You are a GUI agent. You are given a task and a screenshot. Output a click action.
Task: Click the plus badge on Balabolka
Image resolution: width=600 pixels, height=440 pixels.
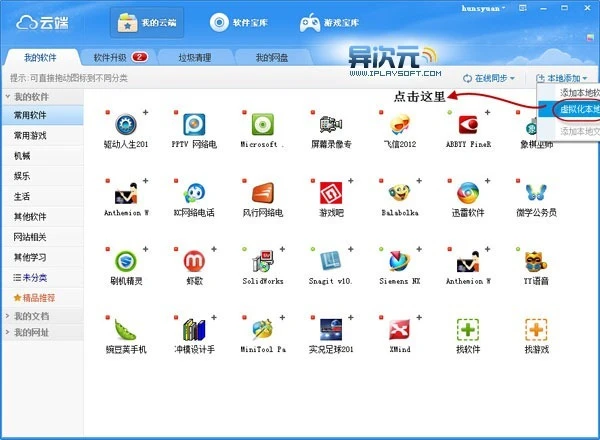click(419, 181)
